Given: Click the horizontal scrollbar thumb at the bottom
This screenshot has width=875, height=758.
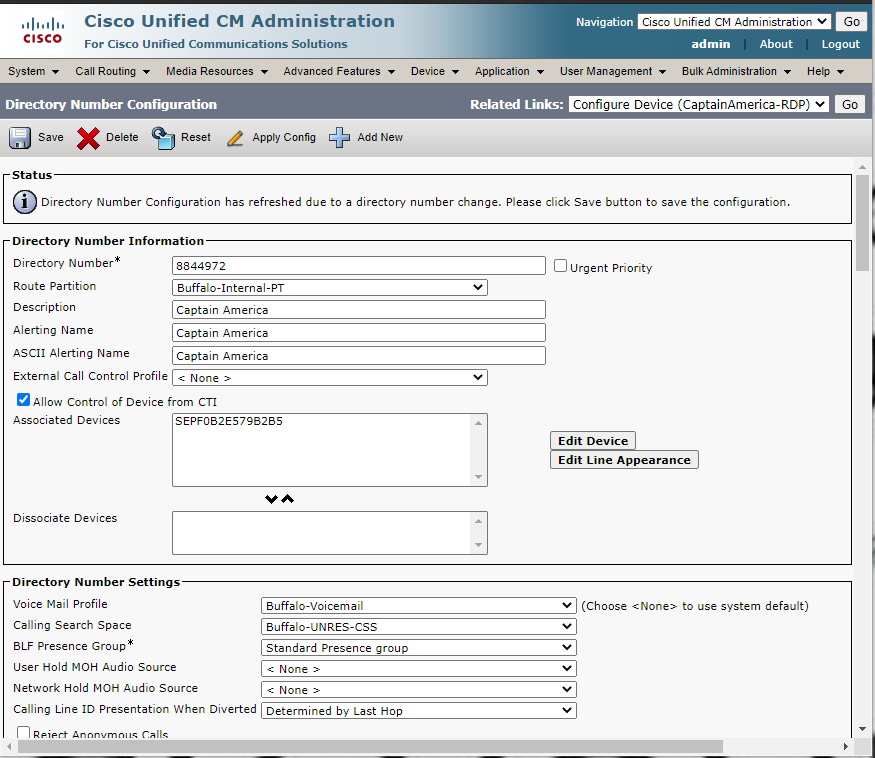Looking at the screenshot, I should (370, 746).
